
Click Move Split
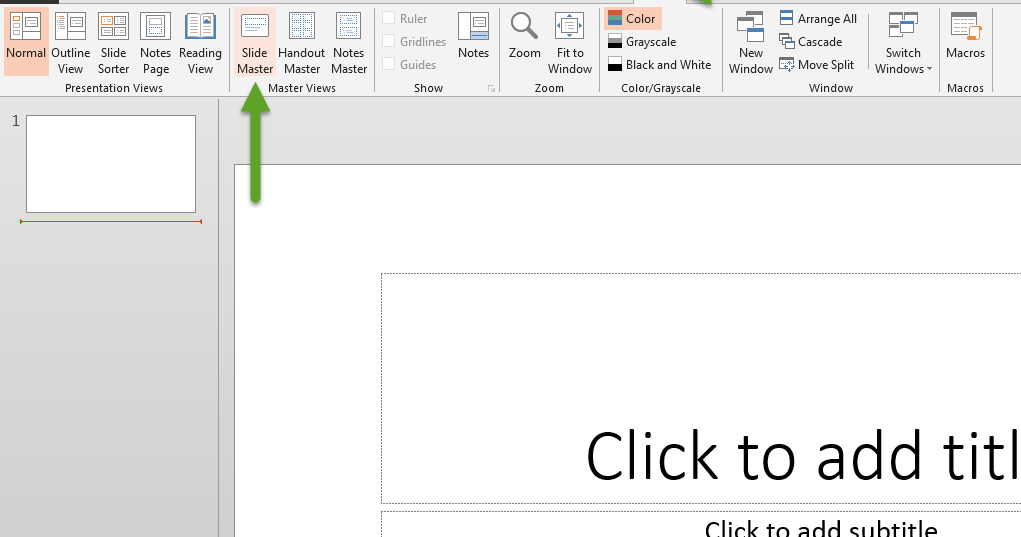click(x=817, y=64)
